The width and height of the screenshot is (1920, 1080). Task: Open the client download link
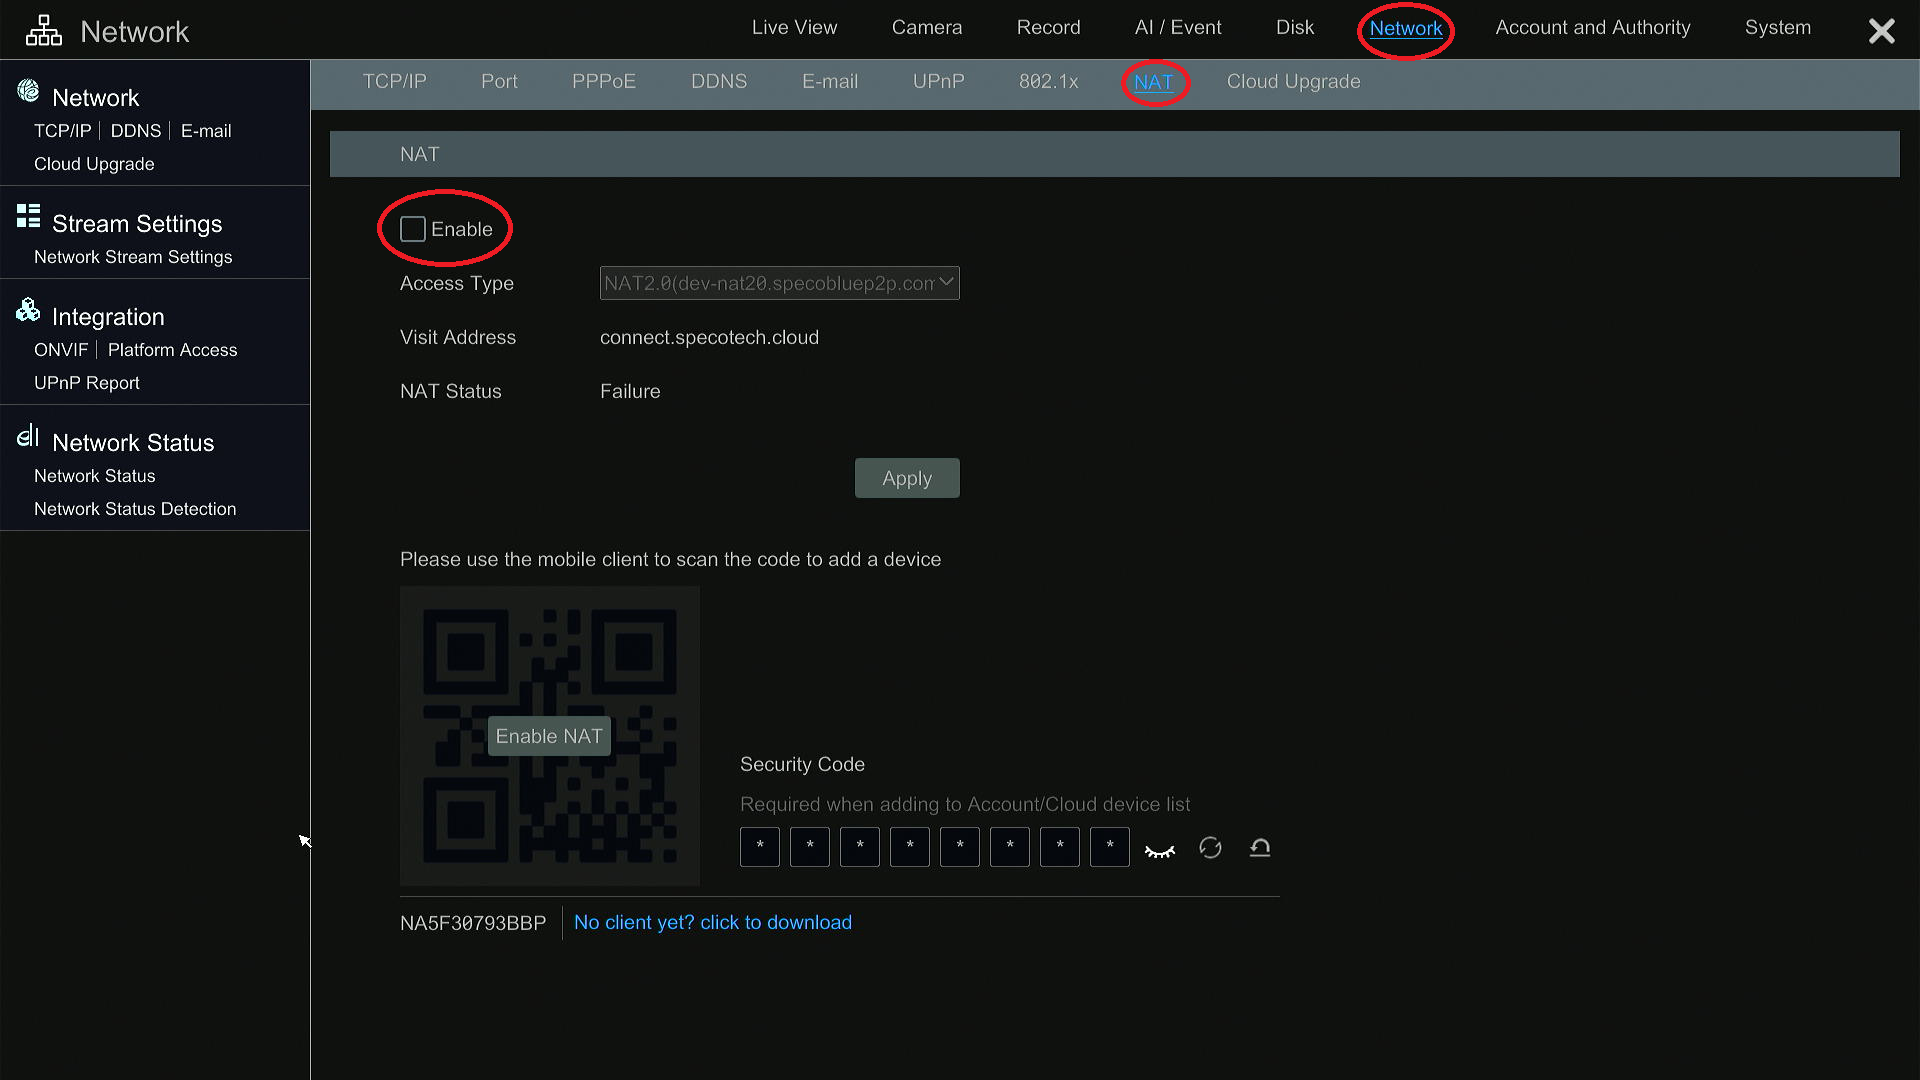coord(713,922)
